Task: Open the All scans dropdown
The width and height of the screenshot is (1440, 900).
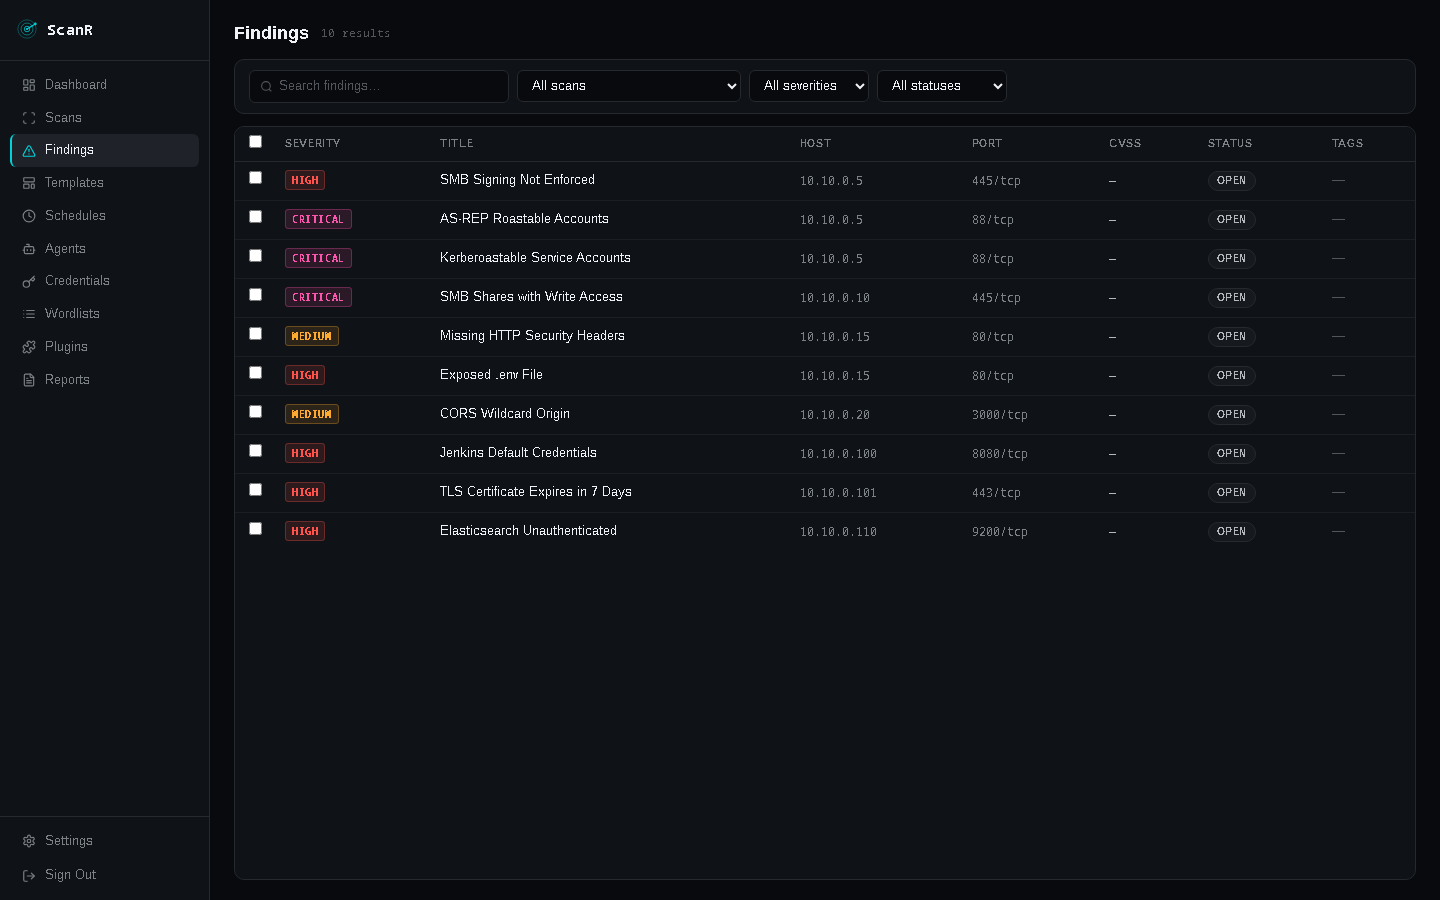Action: pos(629,86)
